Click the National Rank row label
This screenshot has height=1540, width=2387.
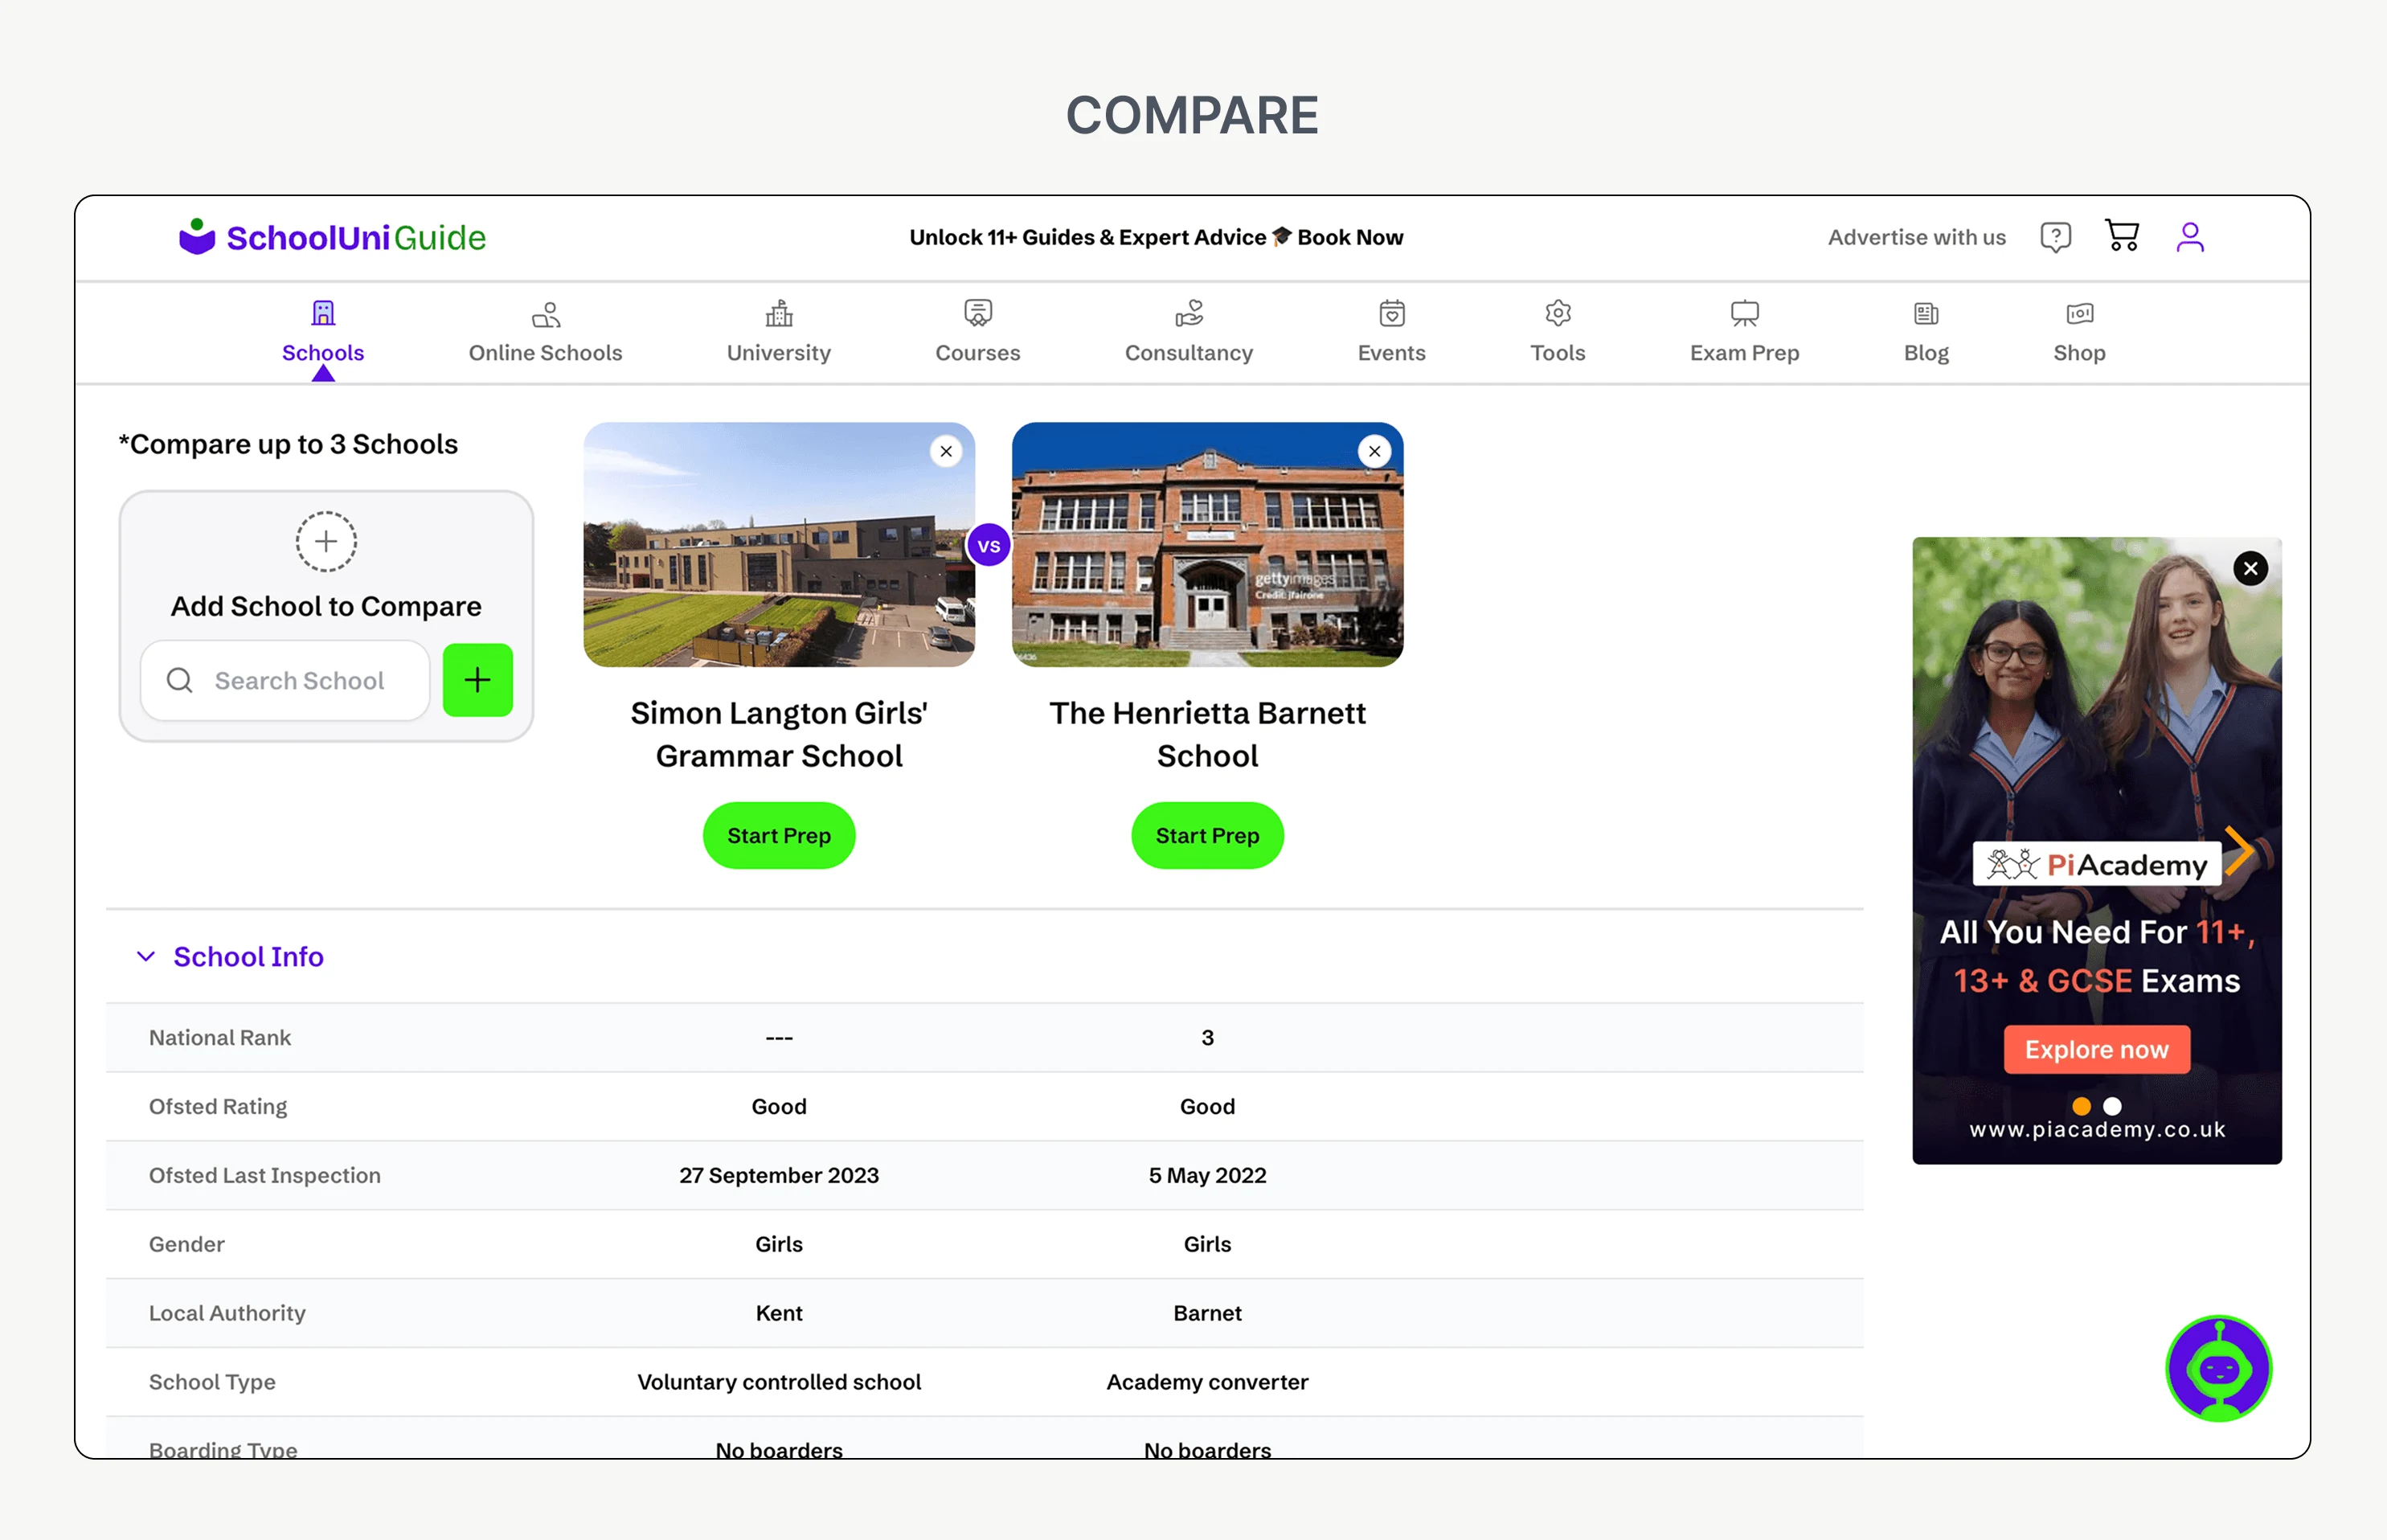(220, 1038)
